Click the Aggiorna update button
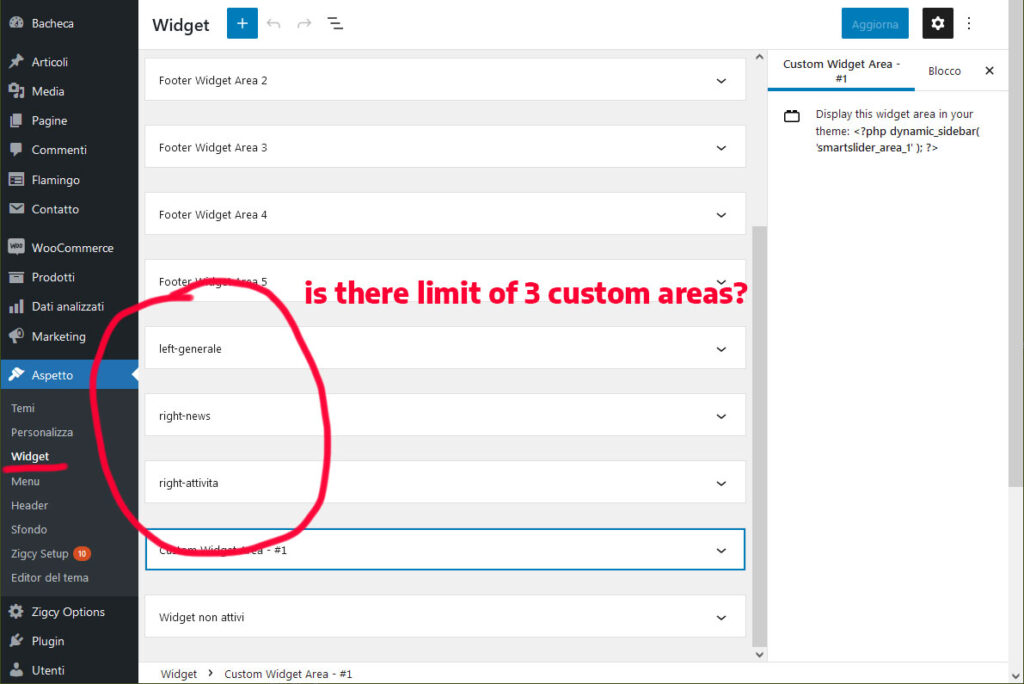1024x684 pixels. pyautogui.click(x=874, y=24)
